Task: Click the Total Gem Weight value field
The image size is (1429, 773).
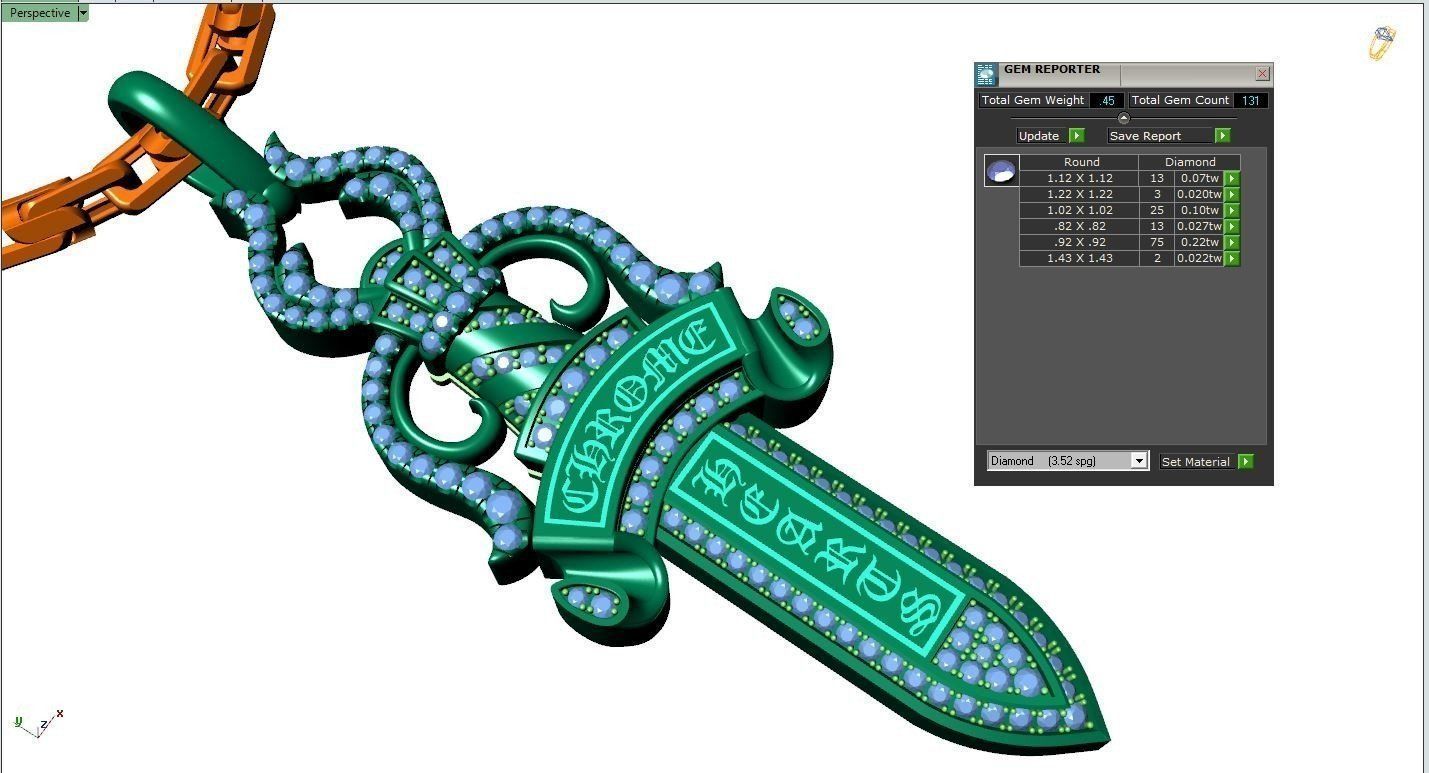Action: [x=1106, y=100]
